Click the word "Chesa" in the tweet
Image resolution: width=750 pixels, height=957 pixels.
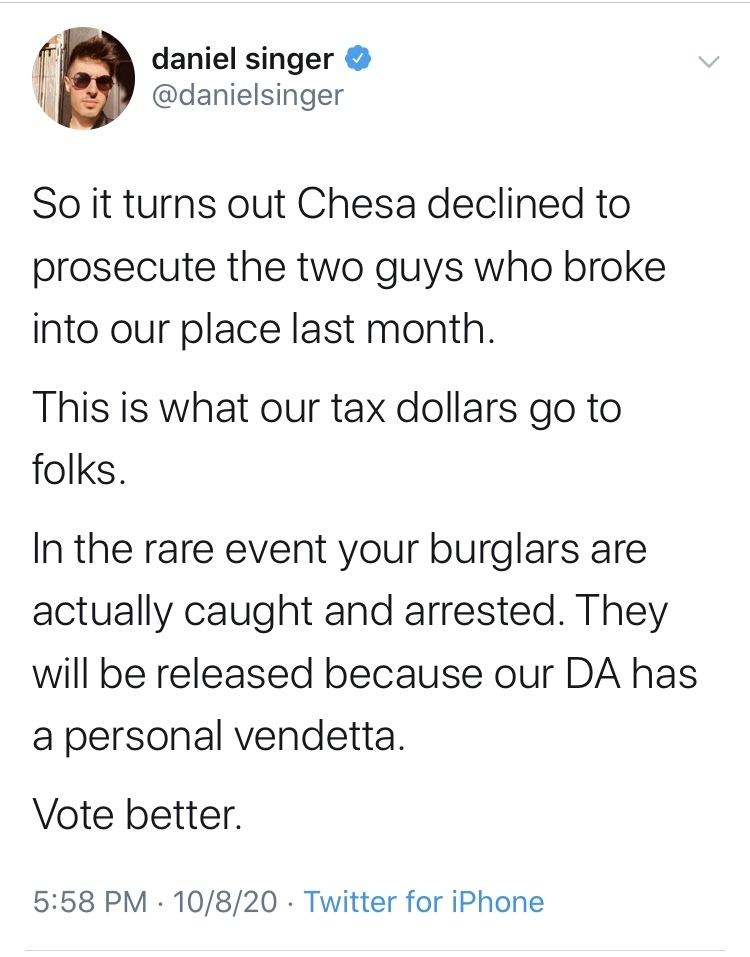pyautogui.click(x=374, y=205)
